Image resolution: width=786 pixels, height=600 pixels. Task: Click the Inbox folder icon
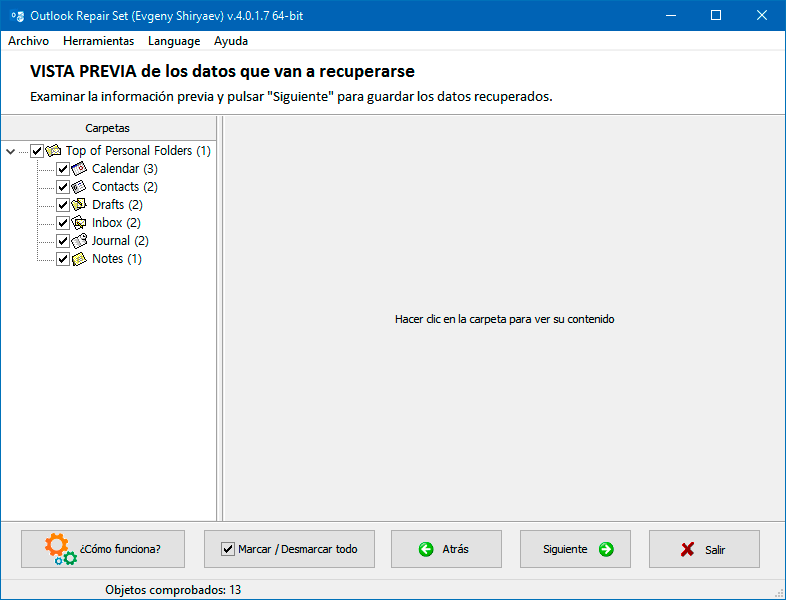tap(79, 223)
